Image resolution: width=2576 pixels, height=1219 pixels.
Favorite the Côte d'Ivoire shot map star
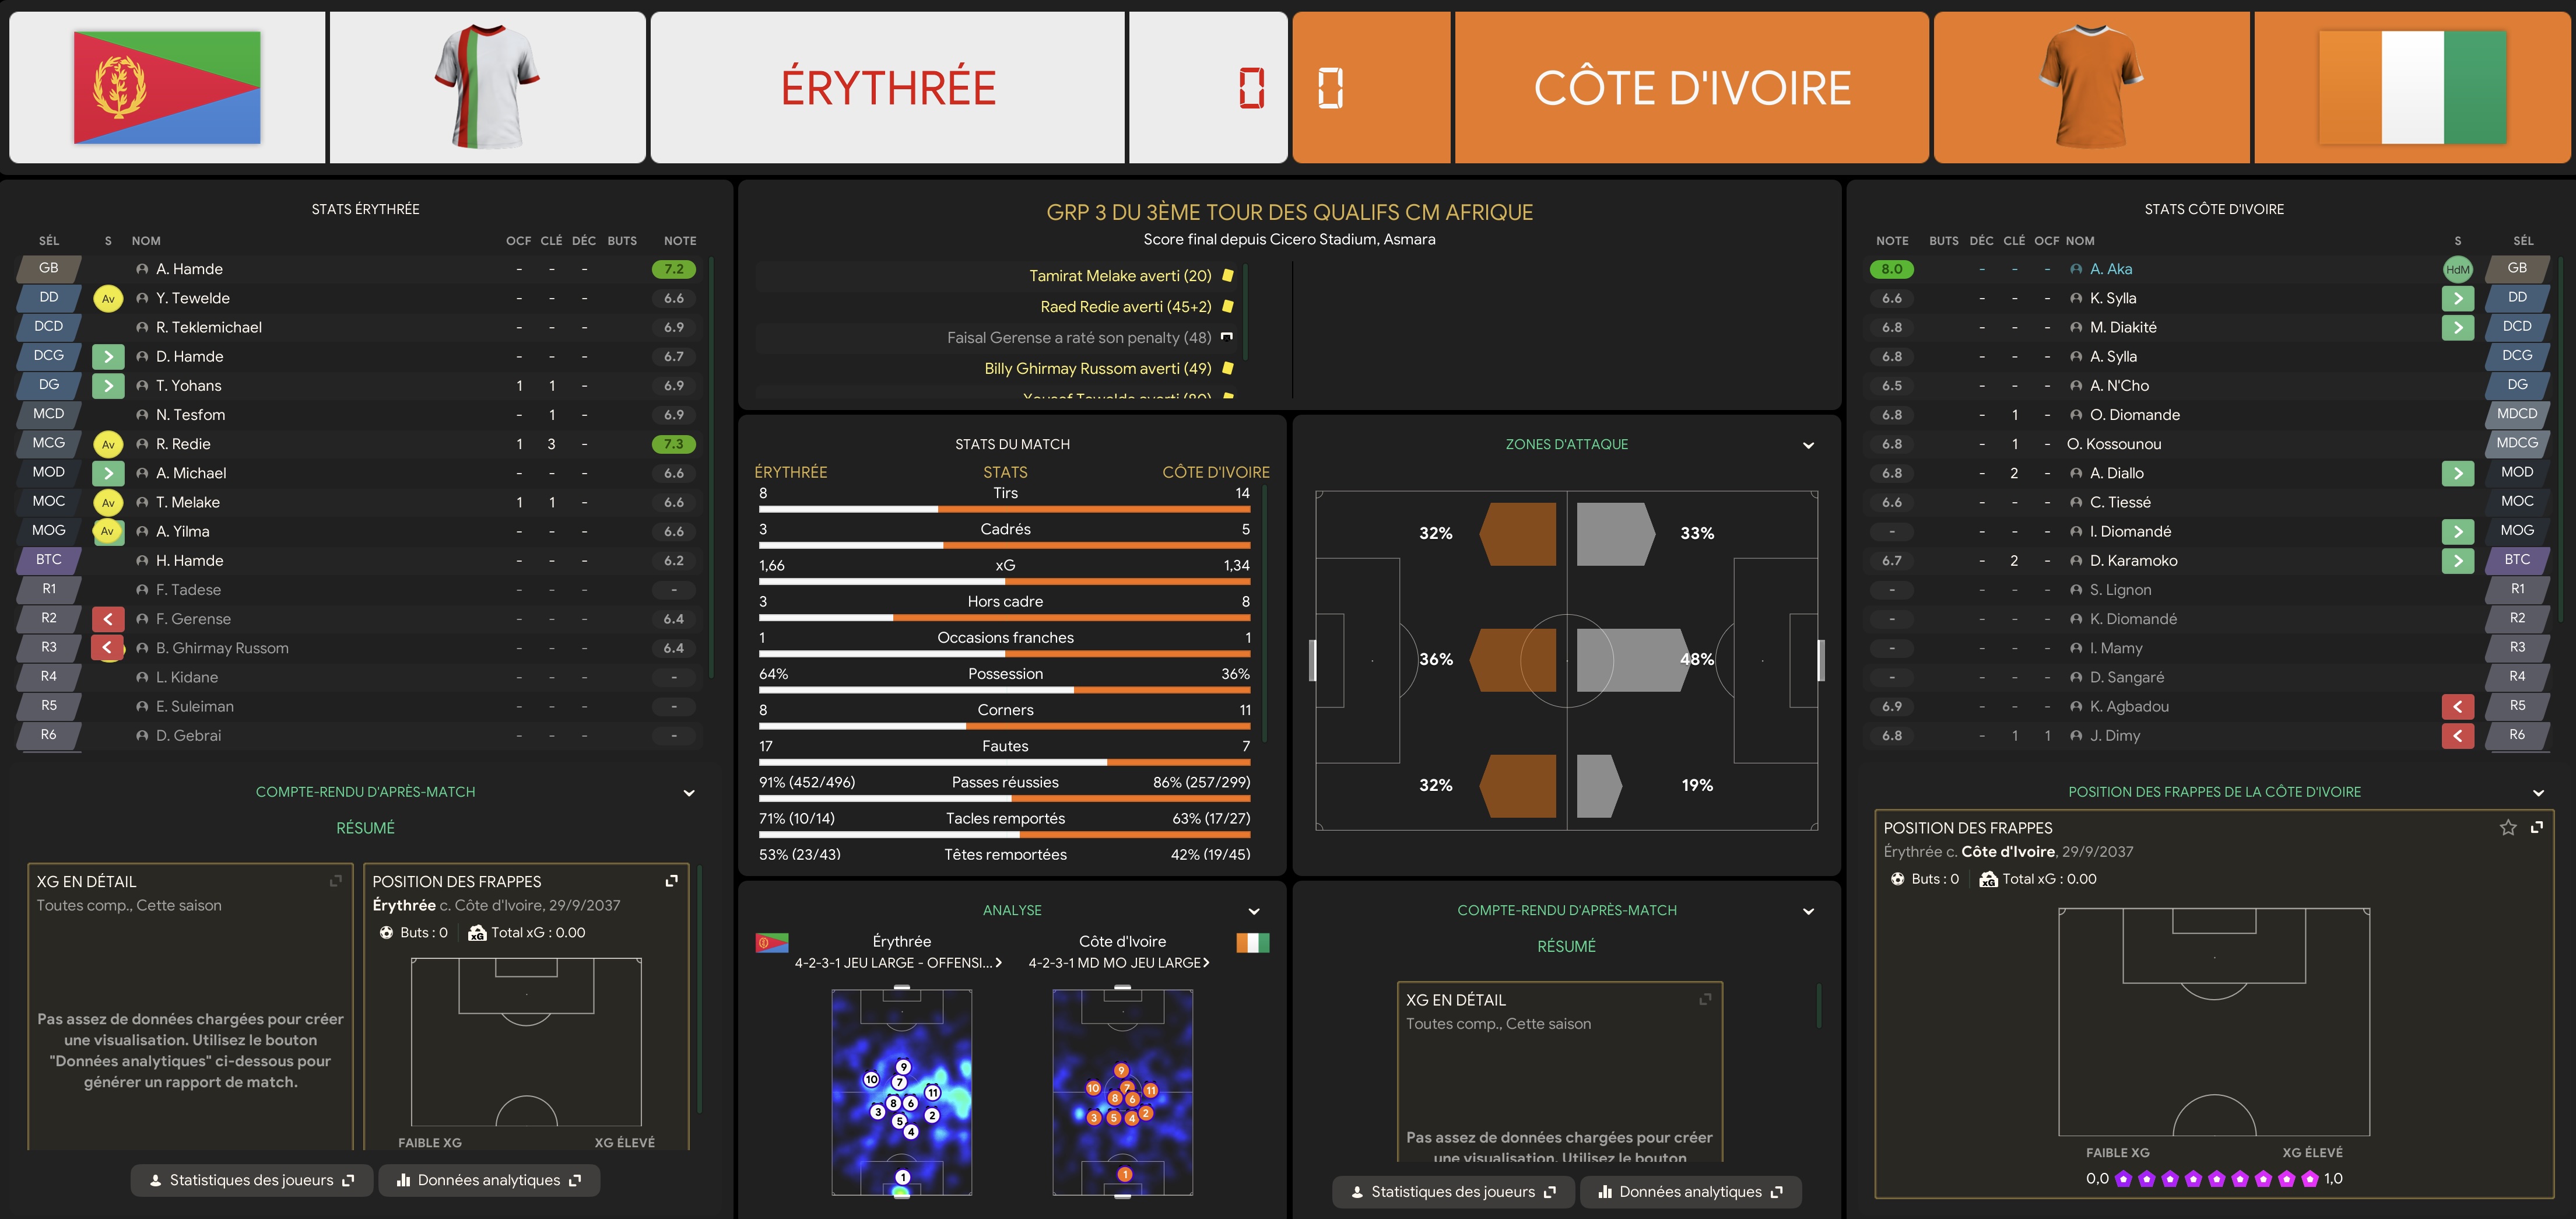[x=2508, y=827]
